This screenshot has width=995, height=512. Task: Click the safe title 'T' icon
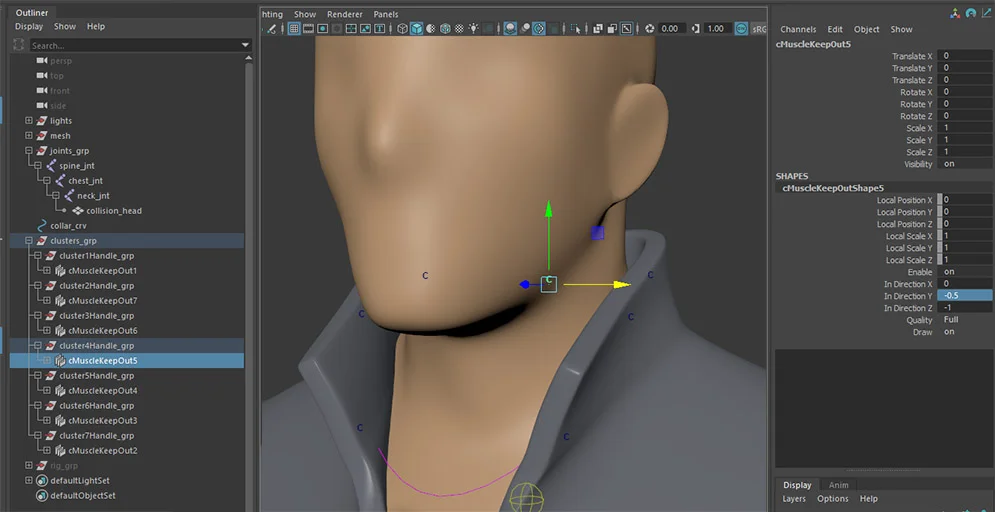[x=379, y=29]
